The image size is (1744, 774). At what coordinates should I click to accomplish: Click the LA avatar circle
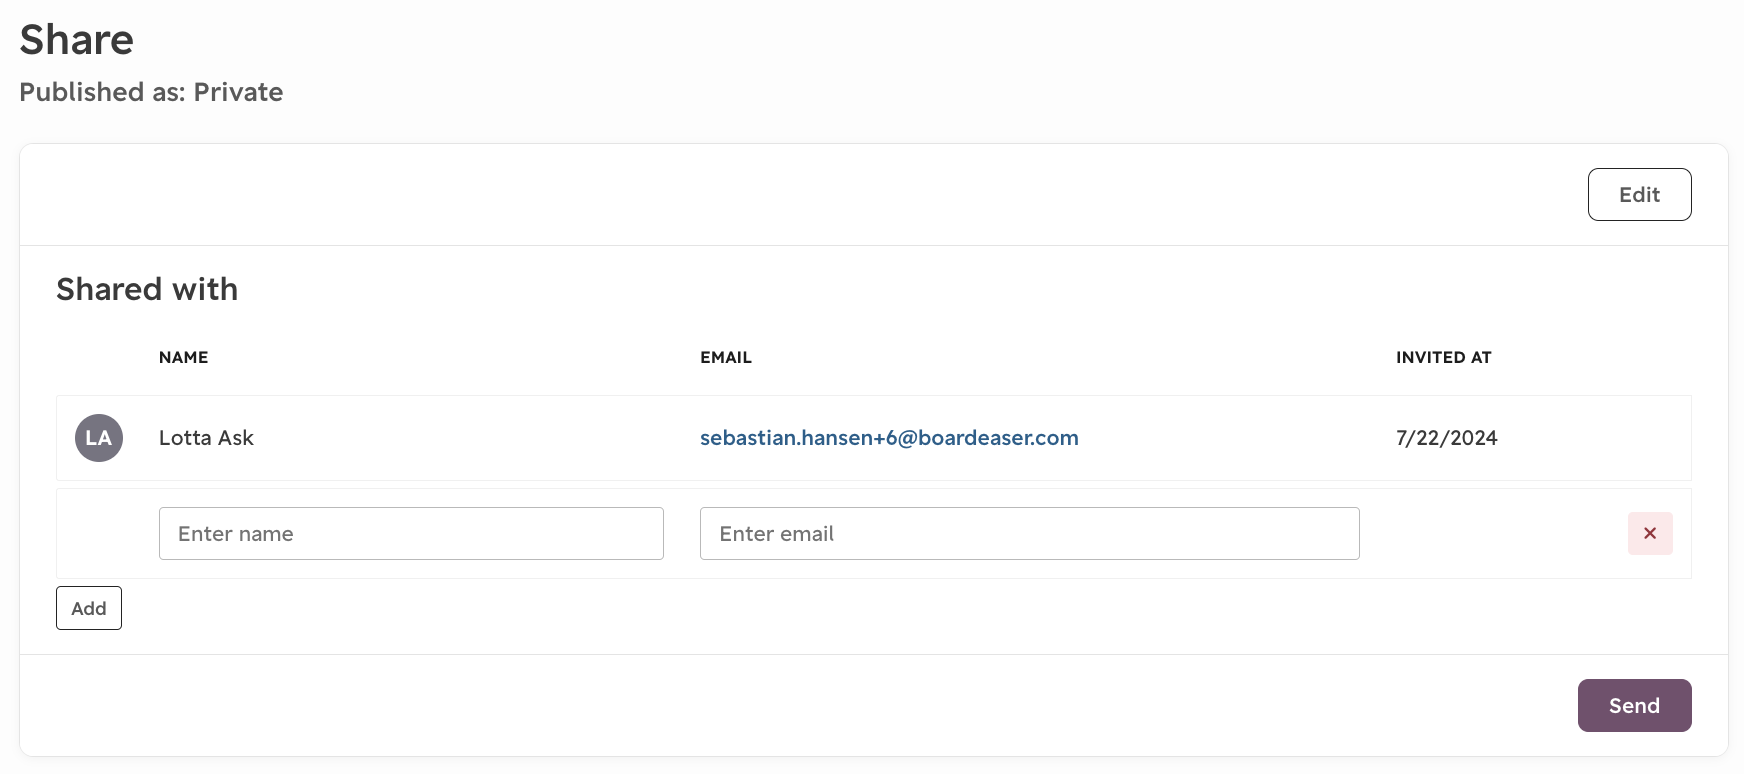(99, 438)
